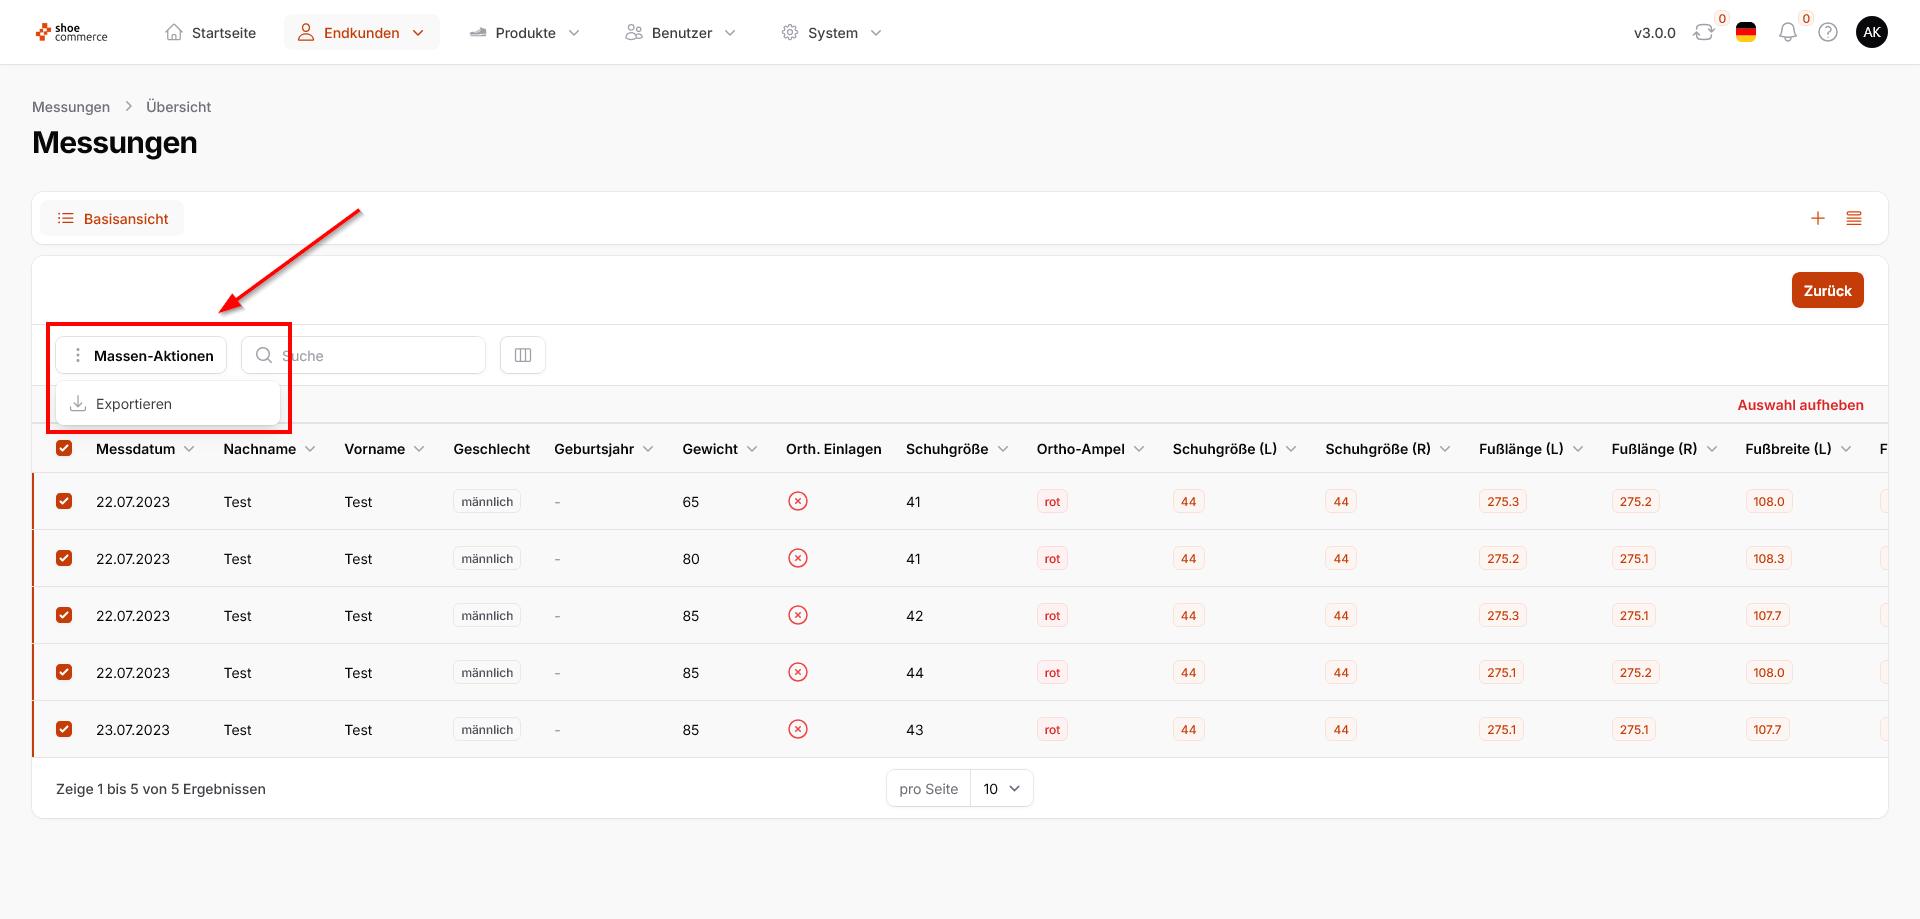Open the AK user avatar menu
1920x919 pixels.
point(1871,32)
